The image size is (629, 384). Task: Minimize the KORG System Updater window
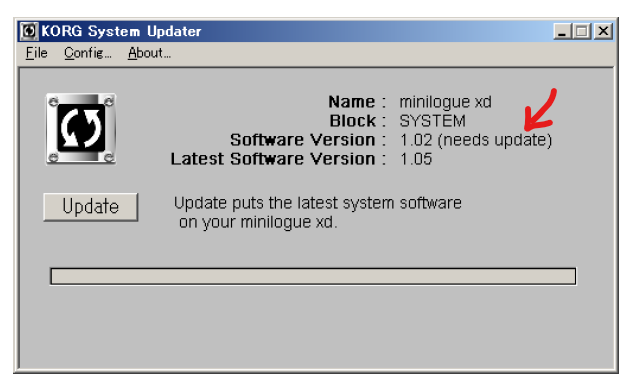(x=562, y=31)
